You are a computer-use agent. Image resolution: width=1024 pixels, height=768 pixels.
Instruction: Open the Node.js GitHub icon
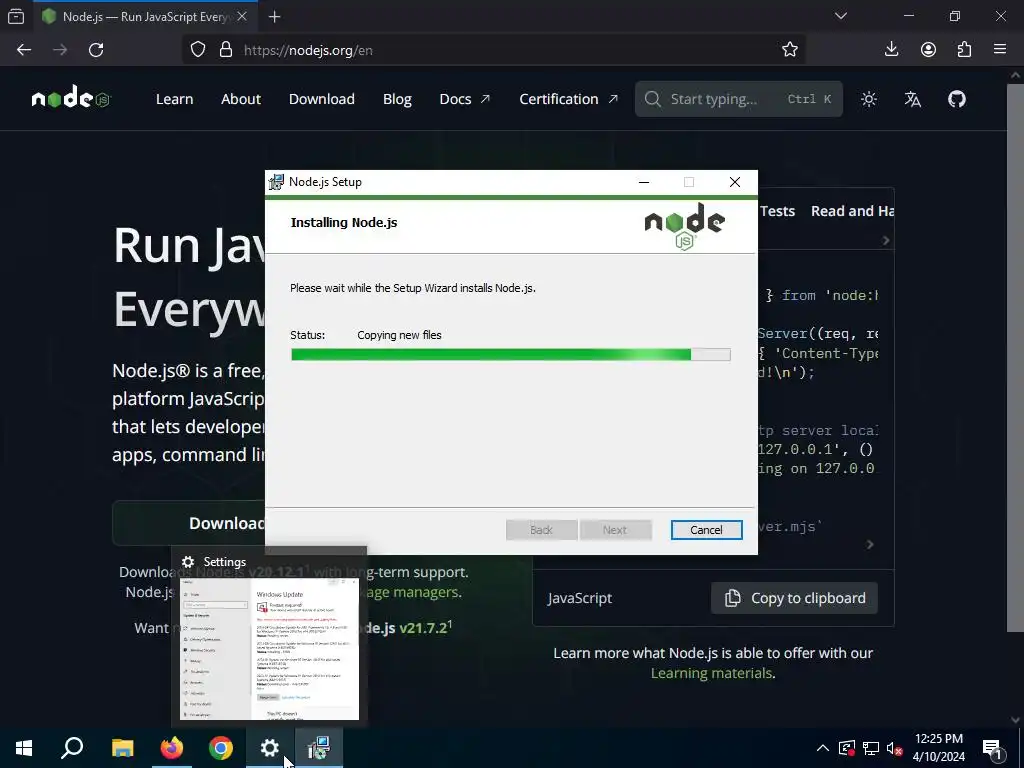(957, 99)
